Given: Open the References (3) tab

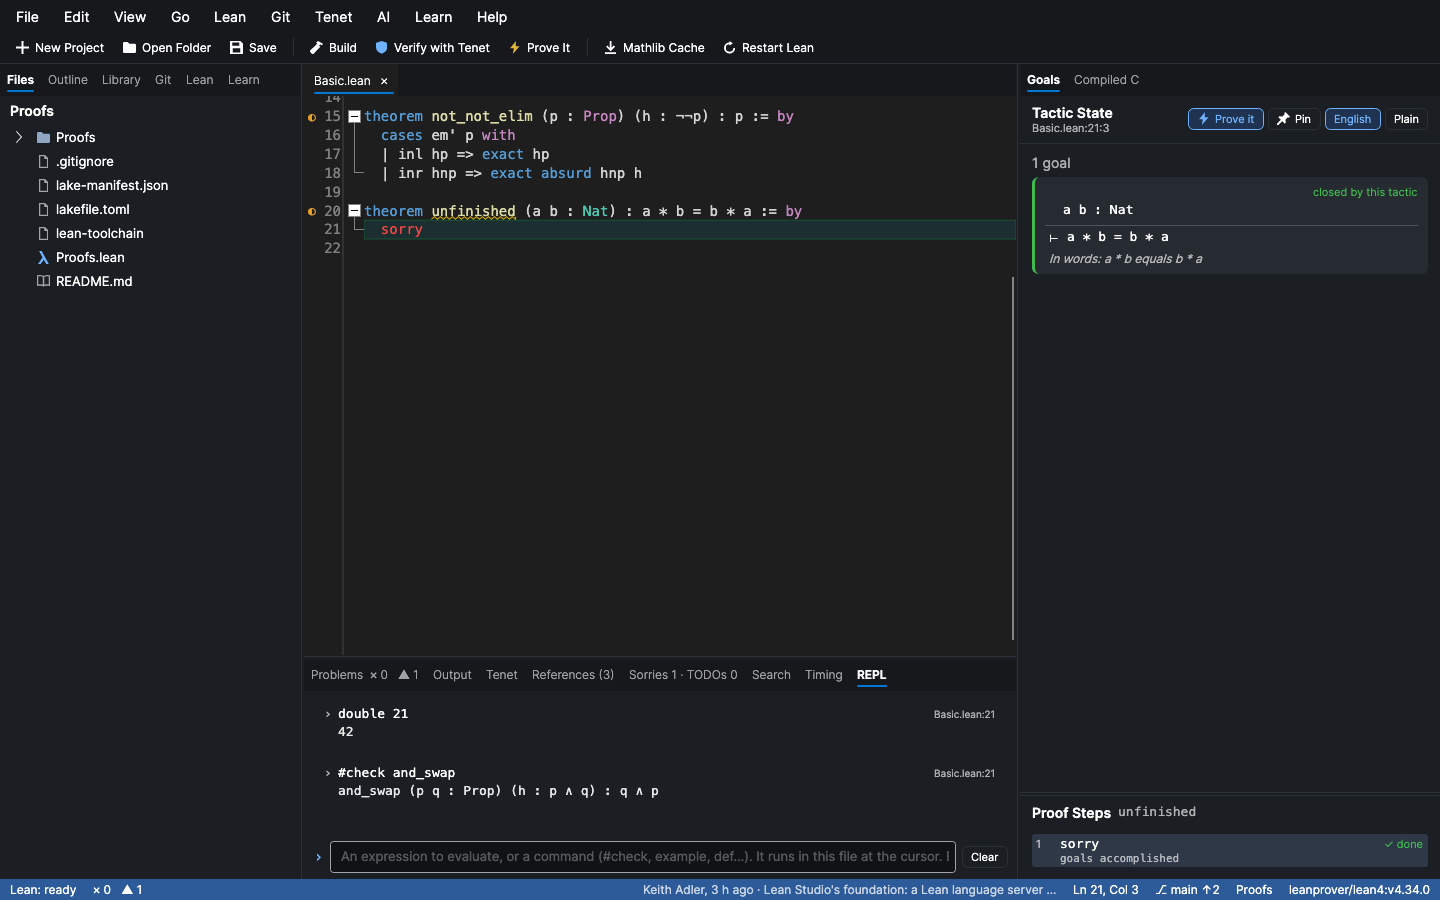Looking at the screenshot, I should [573, 675].
